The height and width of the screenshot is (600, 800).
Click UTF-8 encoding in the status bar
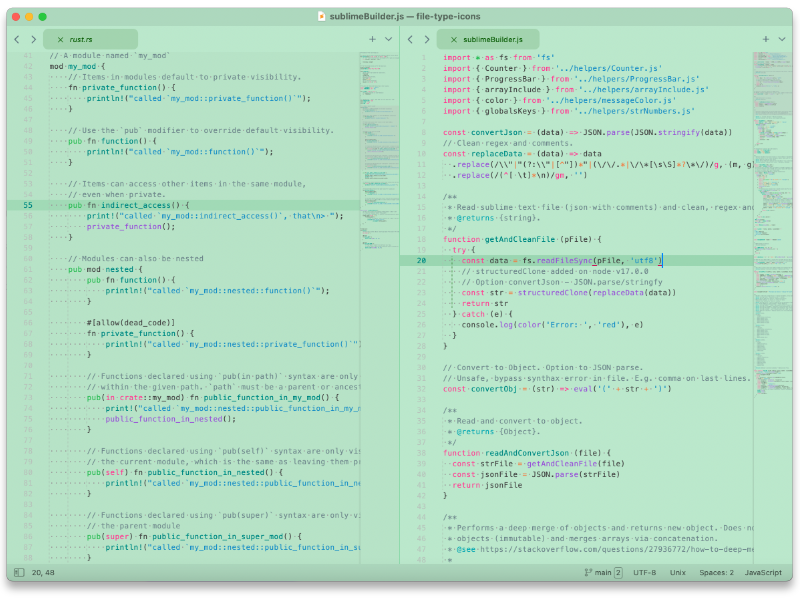point(643,573)
